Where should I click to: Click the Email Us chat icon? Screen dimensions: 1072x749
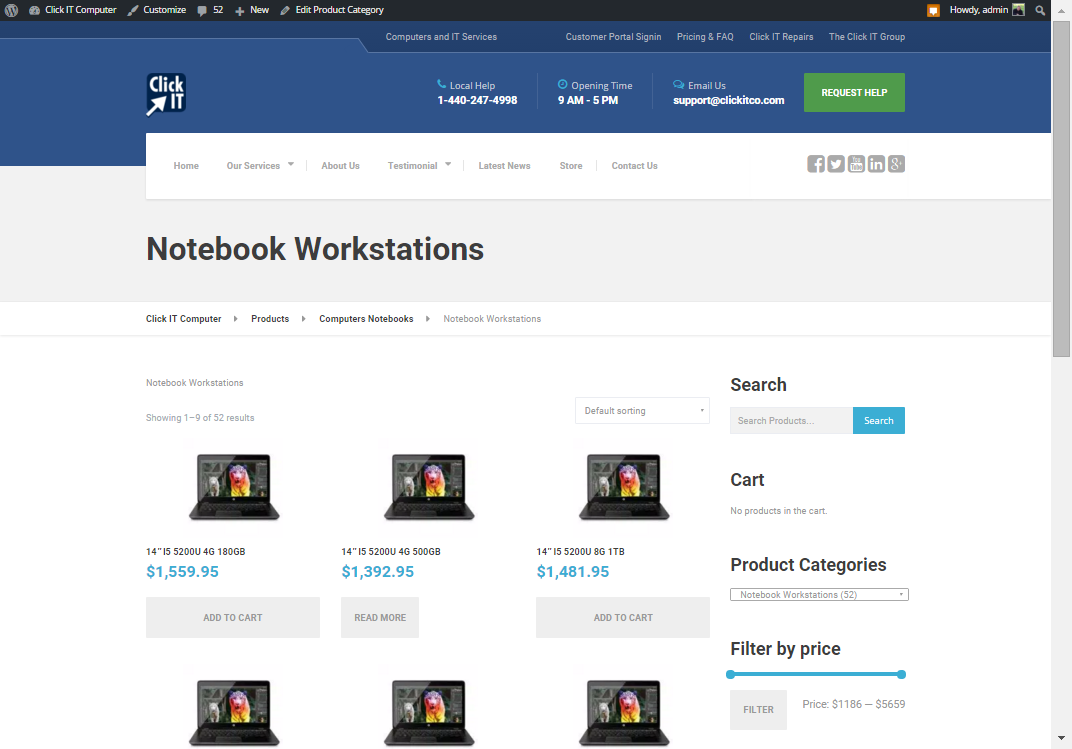tap(678, 84)
